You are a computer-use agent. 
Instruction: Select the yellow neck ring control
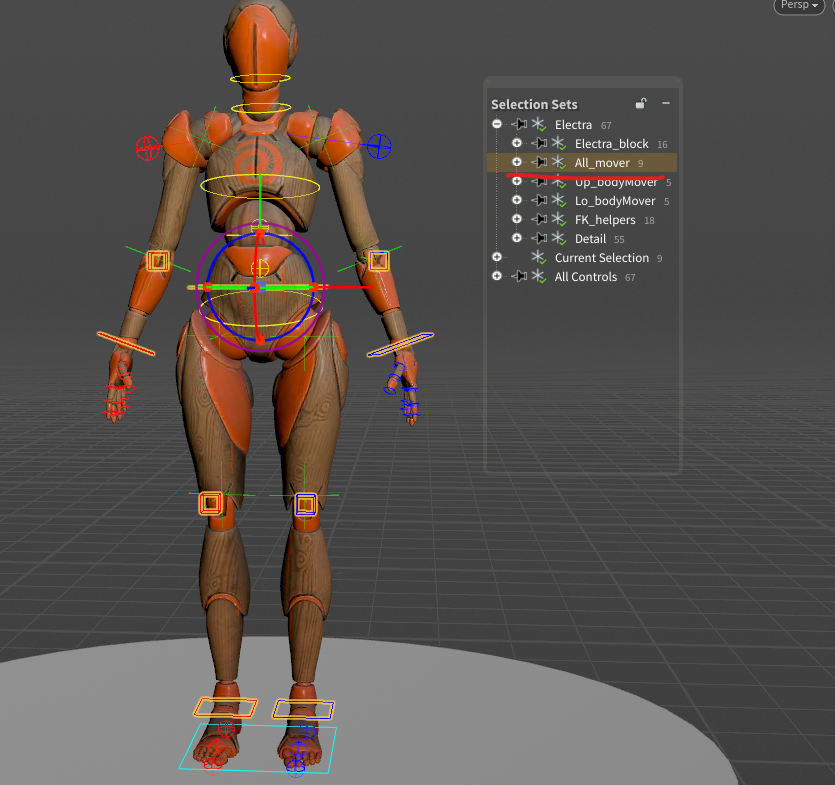tap(261, 108)
